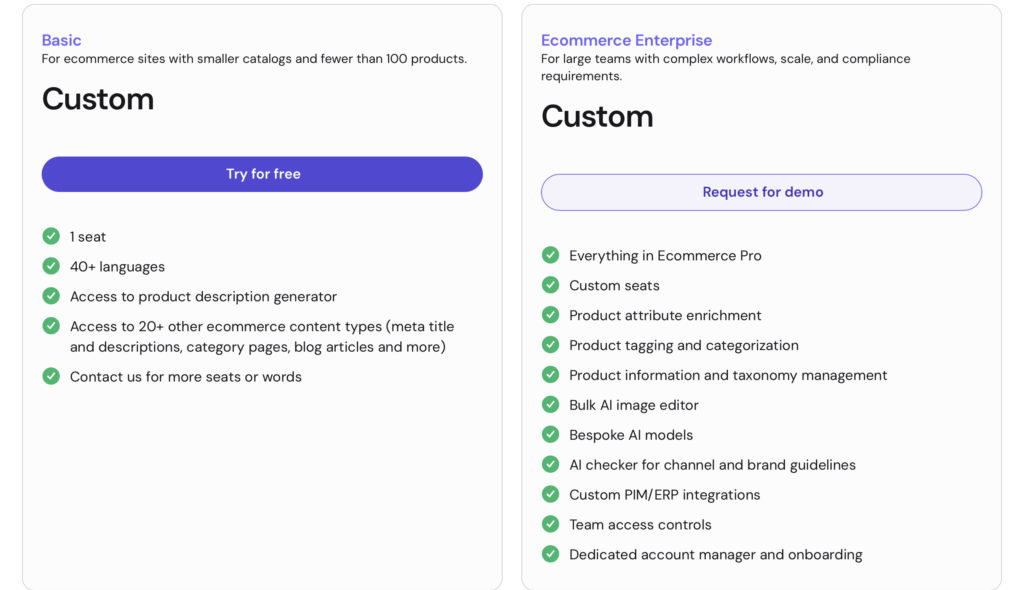Click 'Product attribute enrichment' text
This screenshot has width=1024, height=590.
click(x=665, y=316)
